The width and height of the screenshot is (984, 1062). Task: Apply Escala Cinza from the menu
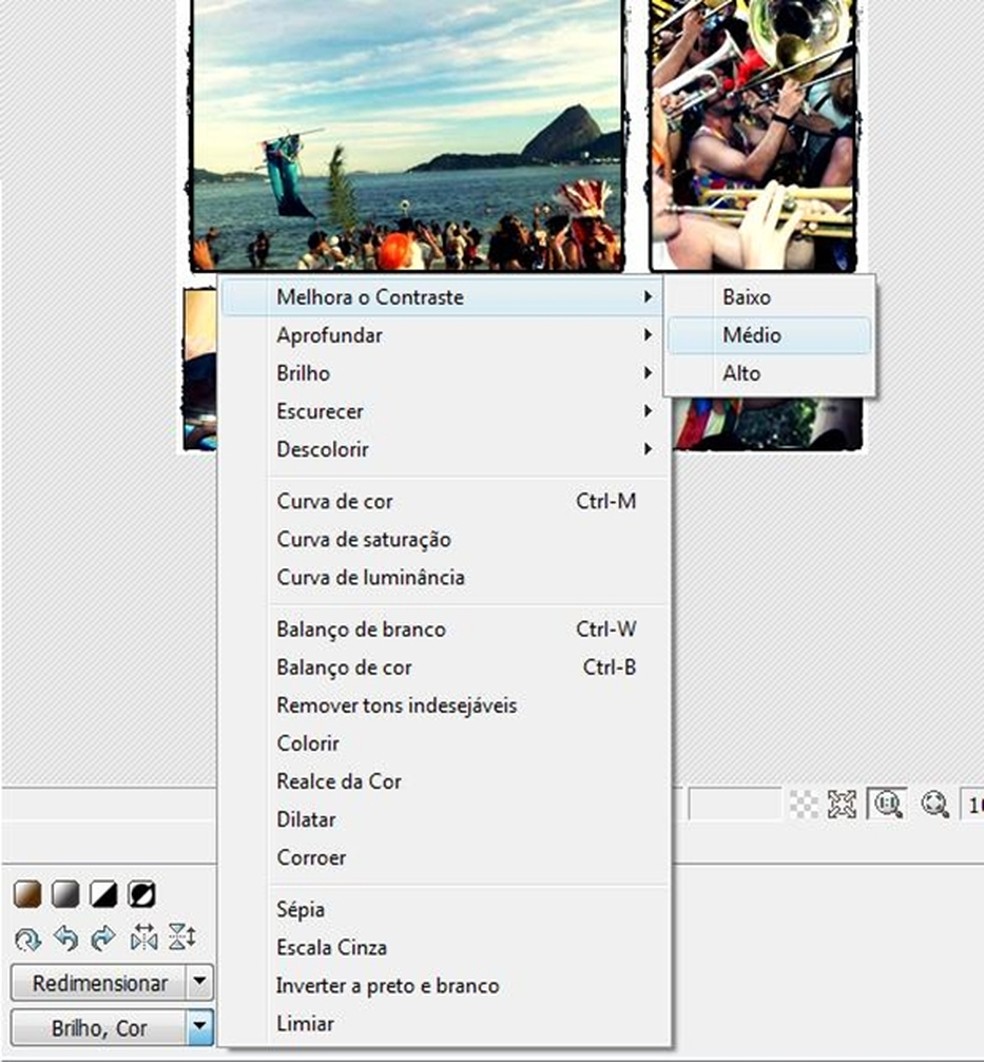444,947
